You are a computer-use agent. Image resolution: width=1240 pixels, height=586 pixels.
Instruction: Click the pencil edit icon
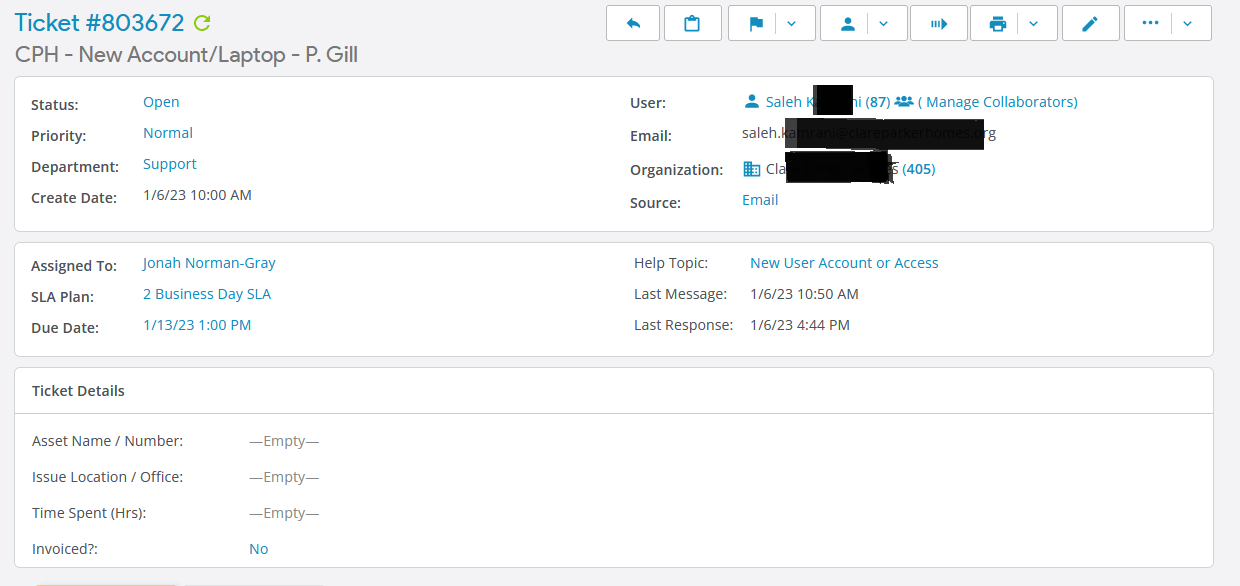point(1090,24)
